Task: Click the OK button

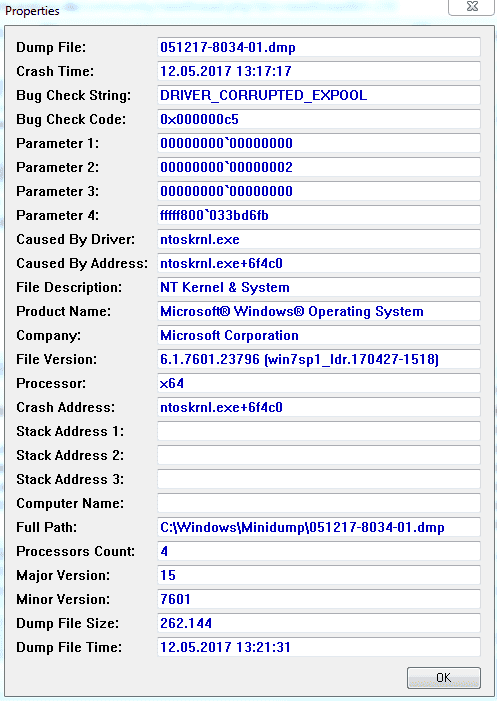Action: [444, 677]
